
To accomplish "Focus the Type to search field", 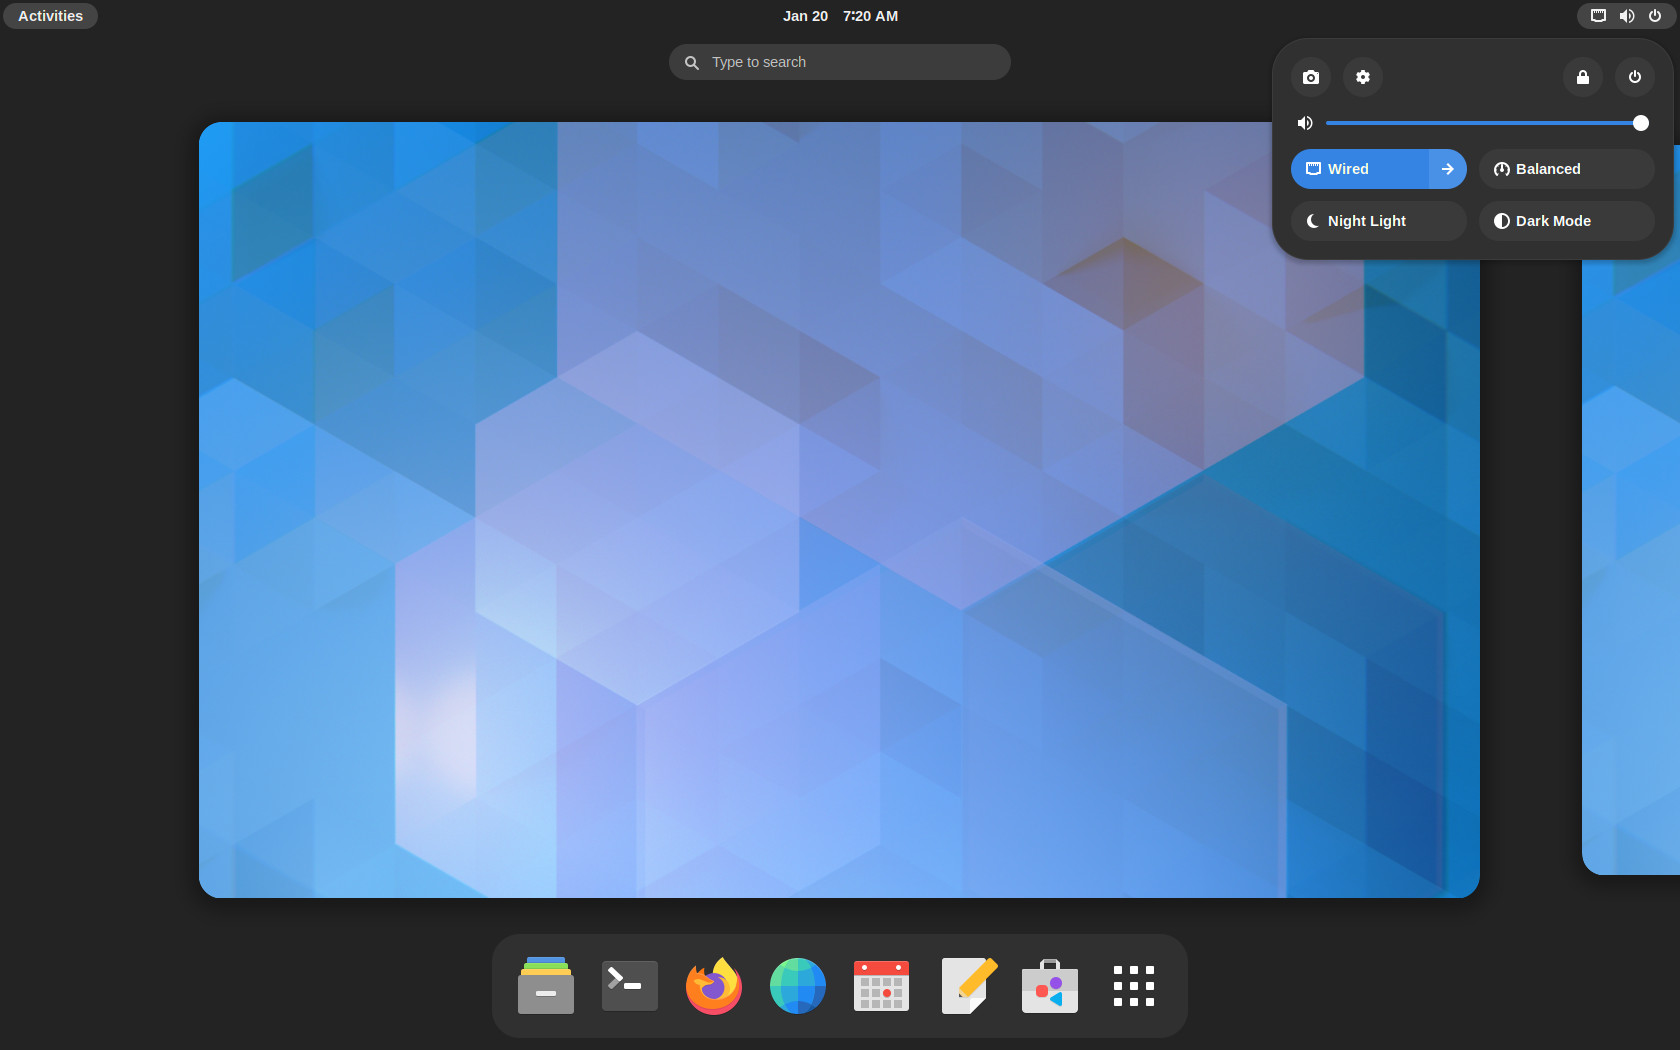I will coord(840,62).
